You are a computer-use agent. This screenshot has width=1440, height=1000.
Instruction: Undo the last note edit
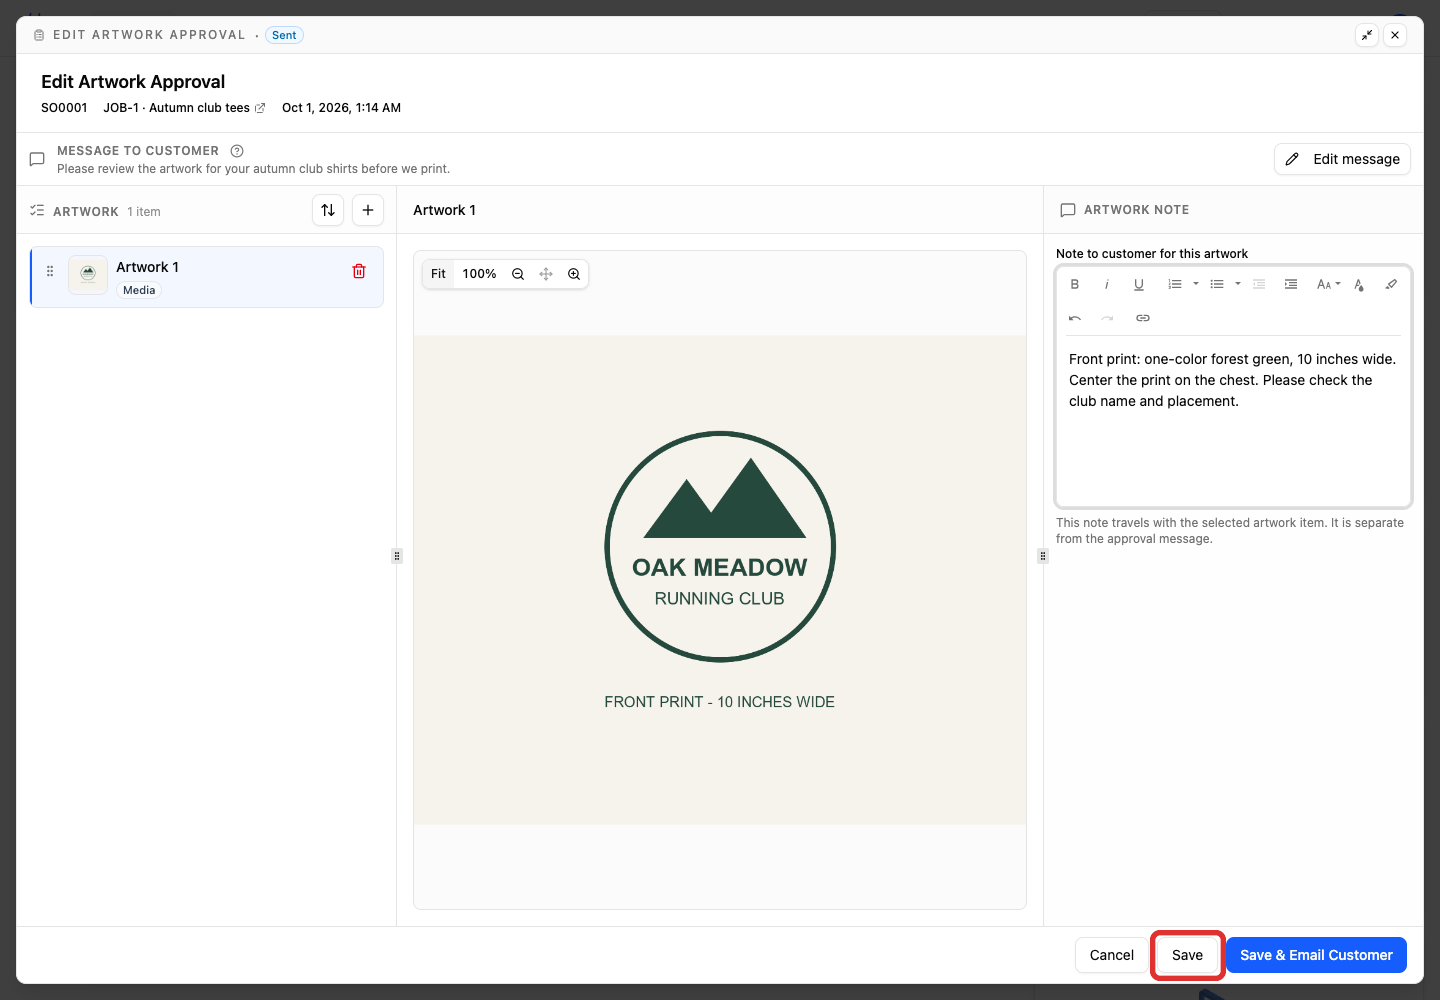(x=1075, y=318)
